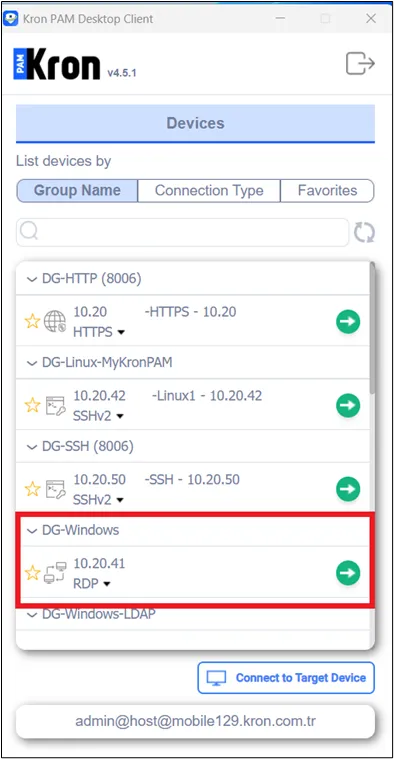Click the globe icon of HTTPS device
Viewport: 394px width, 759px height.
click(55, 321)
